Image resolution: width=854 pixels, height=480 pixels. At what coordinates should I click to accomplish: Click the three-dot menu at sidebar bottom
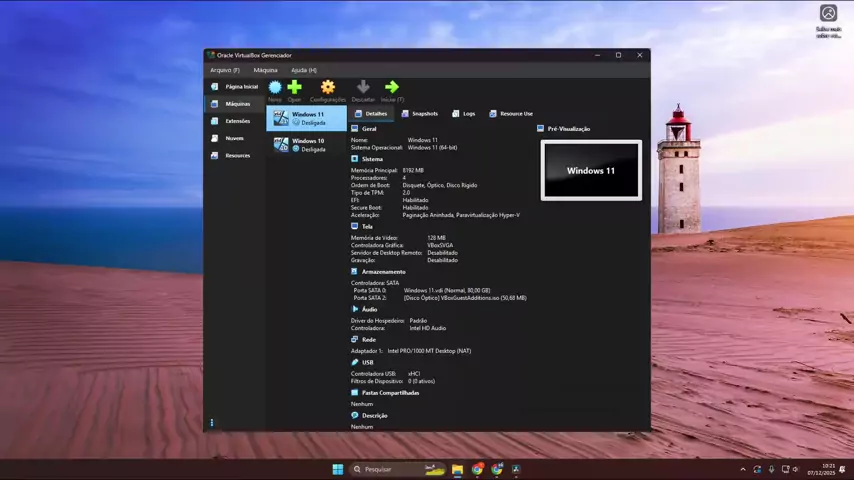212,423
